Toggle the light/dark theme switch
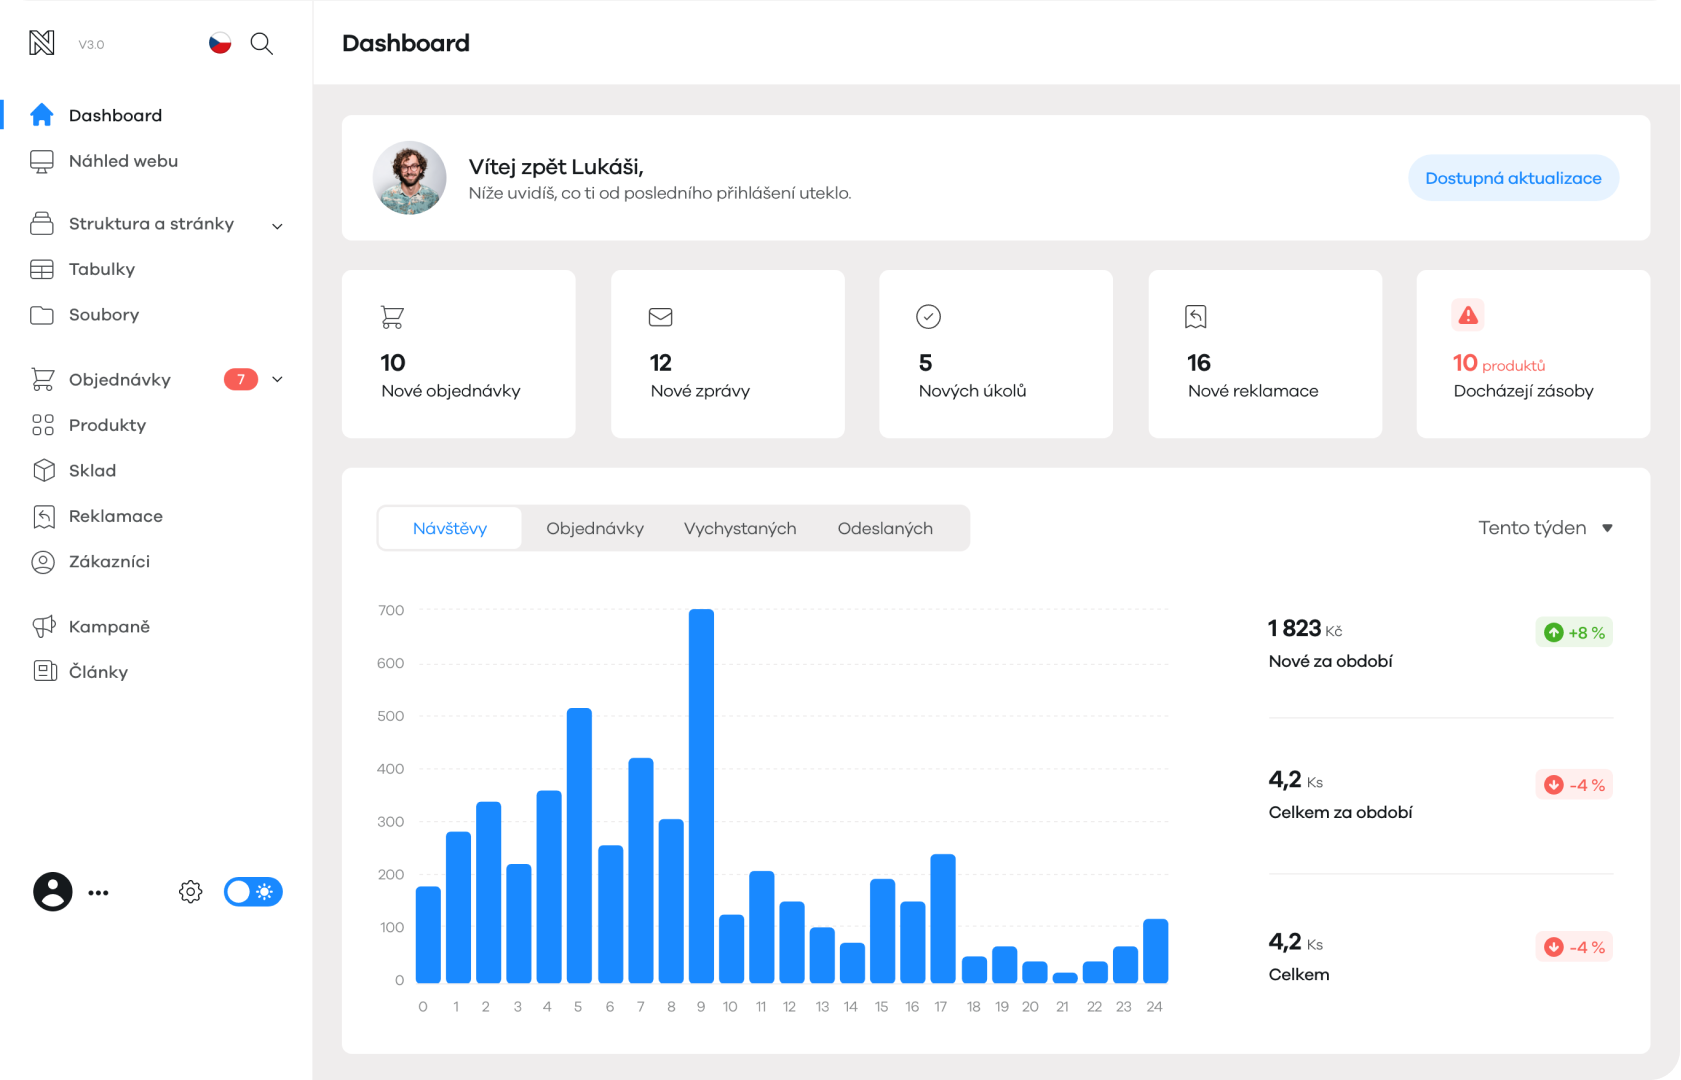 253,892
